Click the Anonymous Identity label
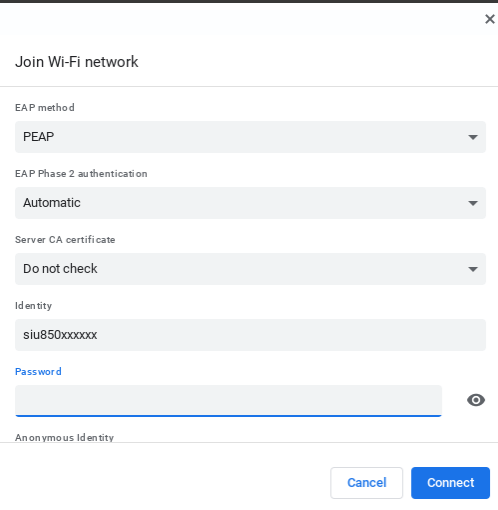 (64, 437)
